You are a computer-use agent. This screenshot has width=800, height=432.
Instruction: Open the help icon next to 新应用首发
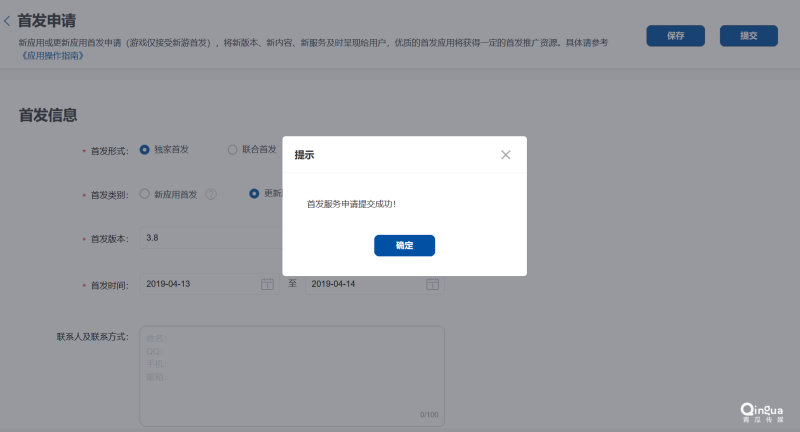click(x=211, y=194)
